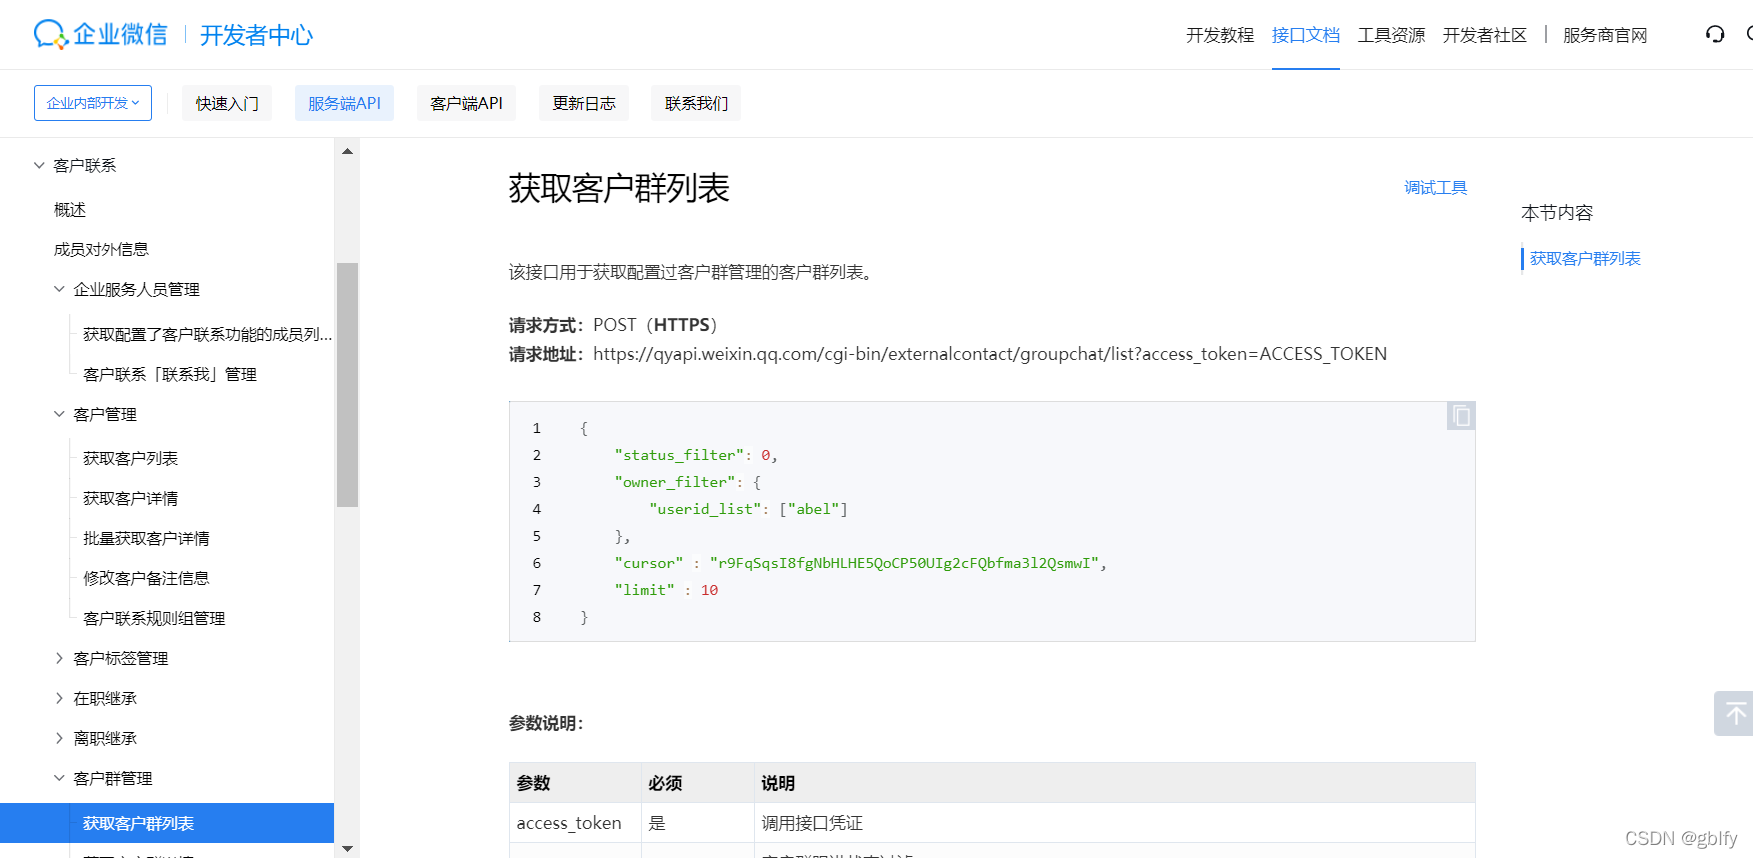Click the "cursor" code line
This screenshot has height=858, width=1753.
[x=861, y=563]
